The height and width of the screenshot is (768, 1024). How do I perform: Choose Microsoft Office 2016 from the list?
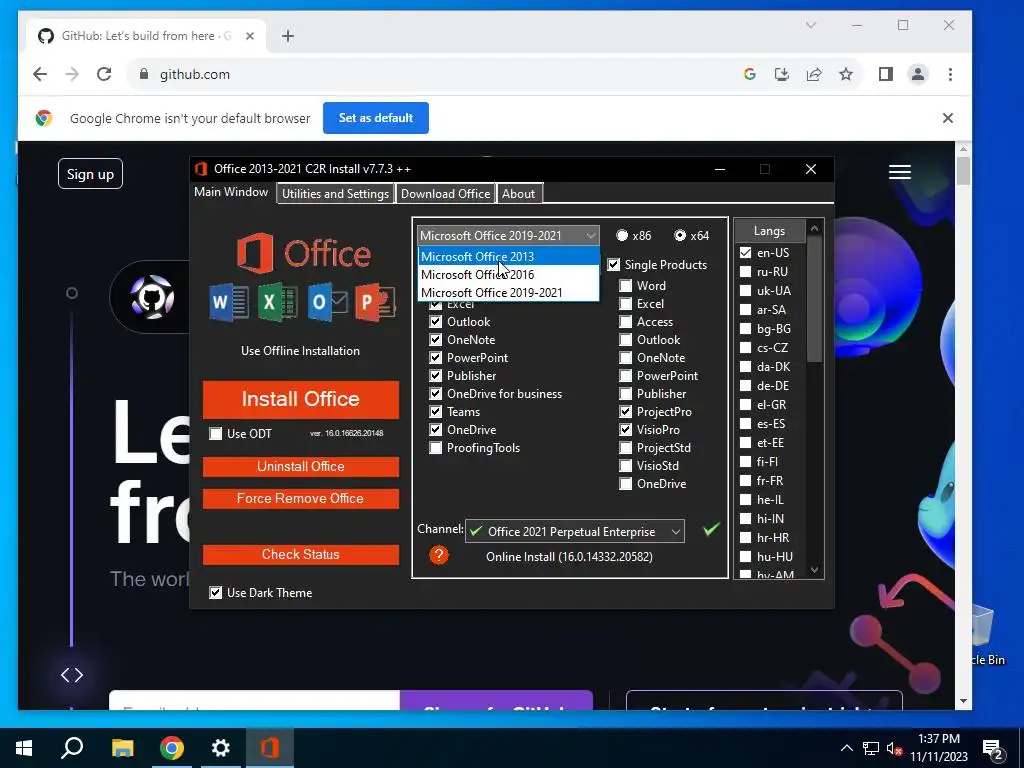coord(508,275)
